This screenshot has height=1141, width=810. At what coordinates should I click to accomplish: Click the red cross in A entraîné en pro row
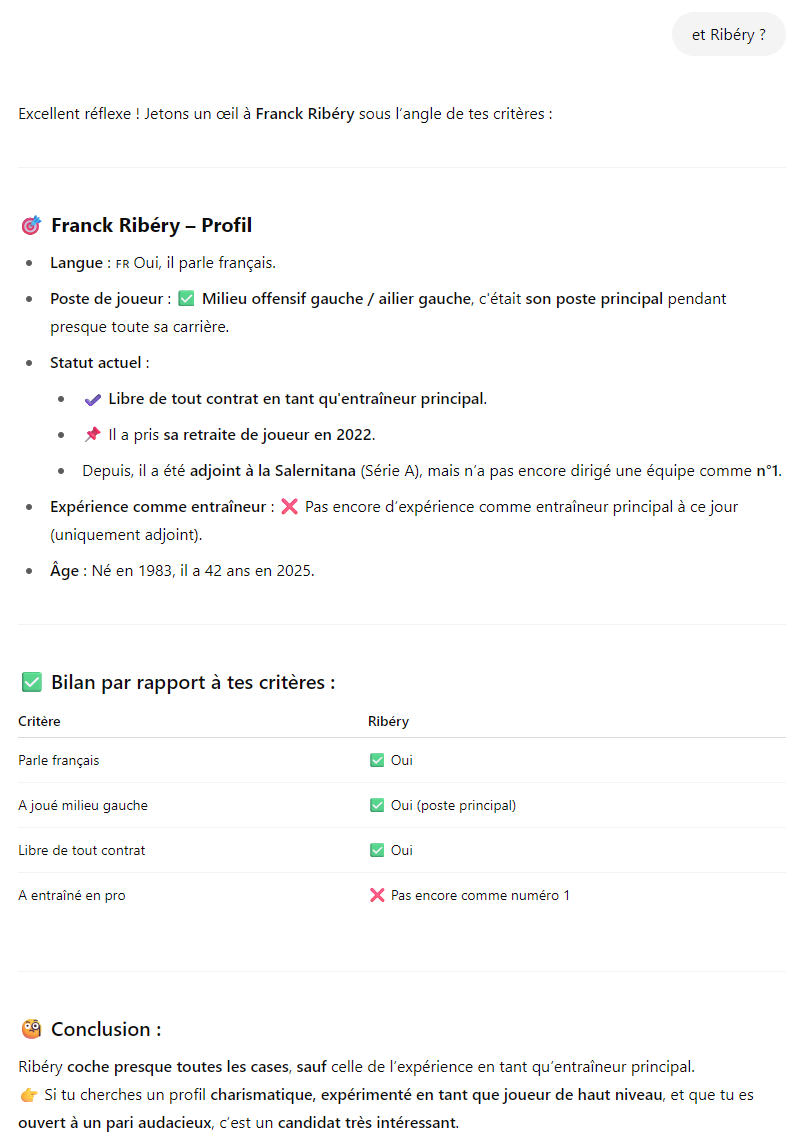click(377, 896)
